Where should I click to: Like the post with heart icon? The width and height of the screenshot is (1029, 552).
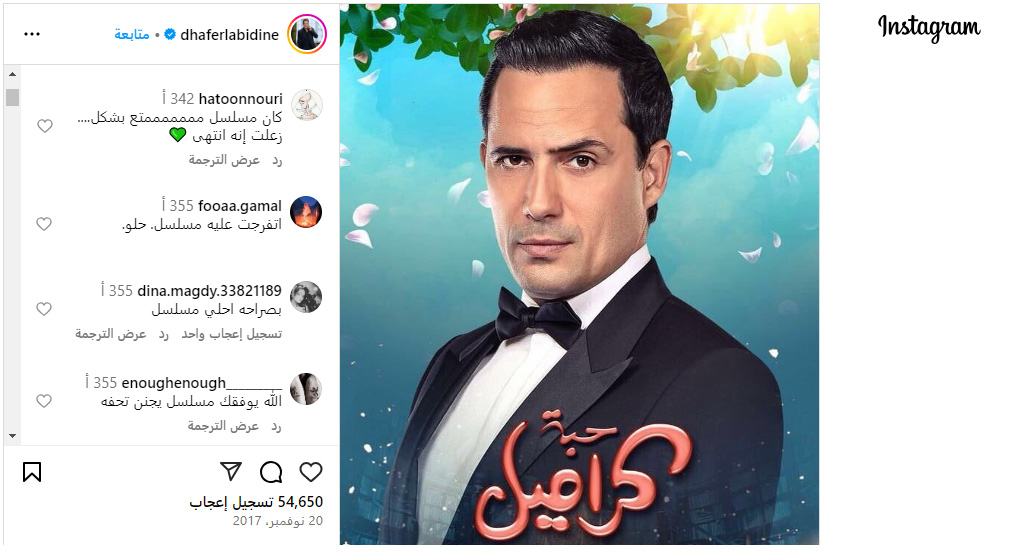pyautogui.click(x=311, y=472)
